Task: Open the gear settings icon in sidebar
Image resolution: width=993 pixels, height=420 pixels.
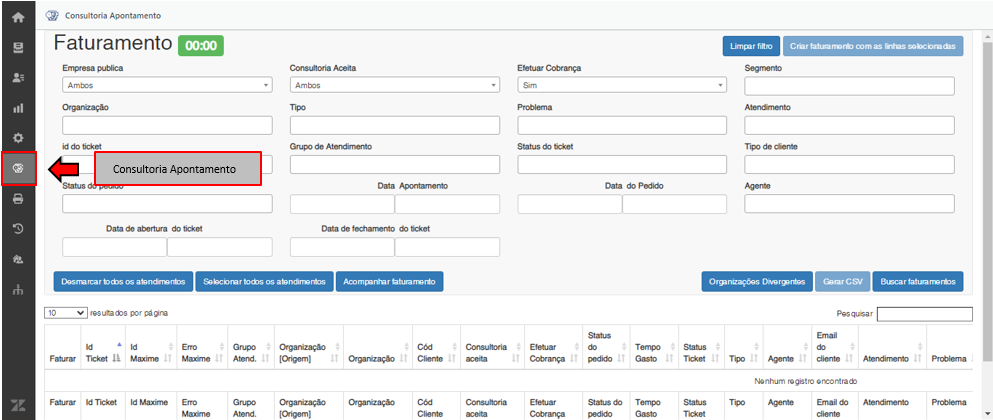Action: click(x=18, y=137)
